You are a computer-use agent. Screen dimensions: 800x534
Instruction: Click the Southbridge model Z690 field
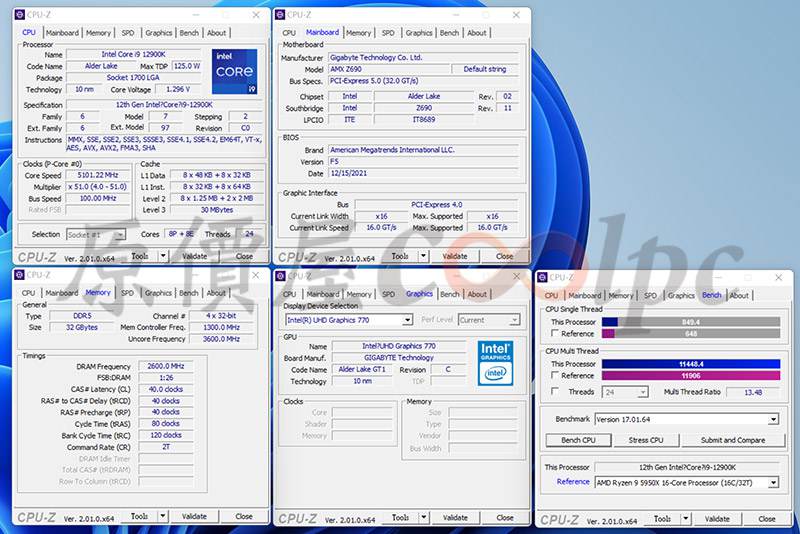[424, 108]
